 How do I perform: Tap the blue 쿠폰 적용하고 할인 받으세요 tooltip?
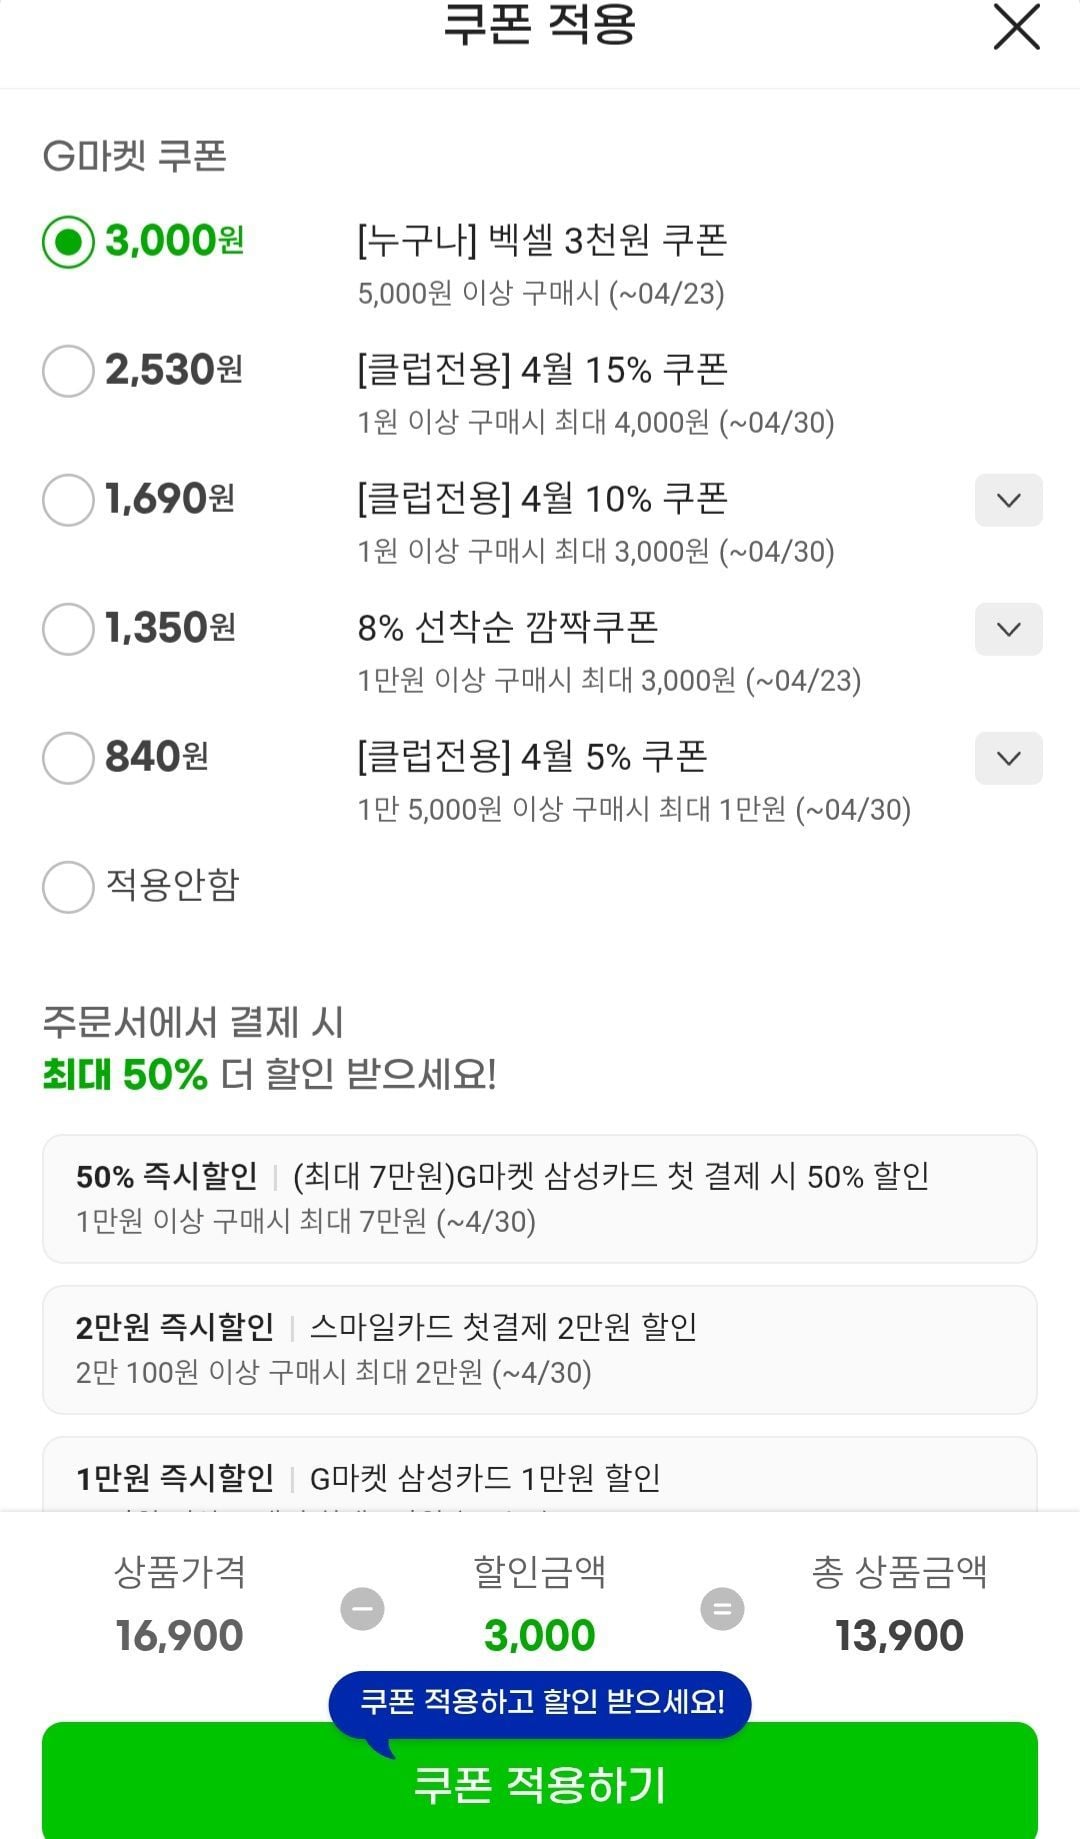click(x=541, y=1702)
